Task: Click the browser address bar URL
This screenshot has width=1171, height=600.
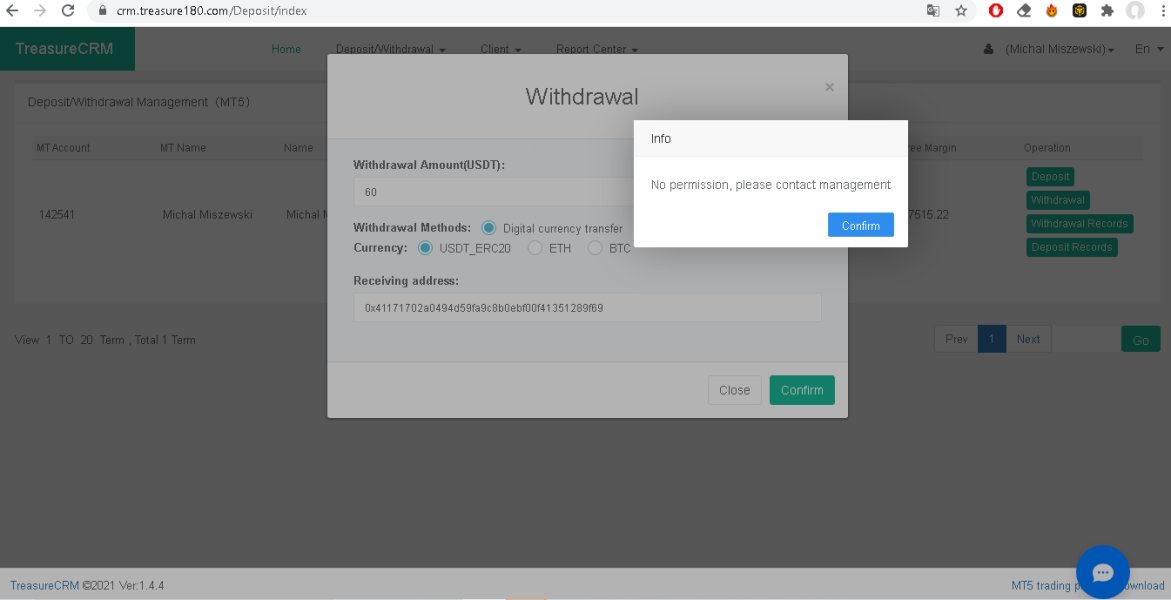Action: click(211, 11)
